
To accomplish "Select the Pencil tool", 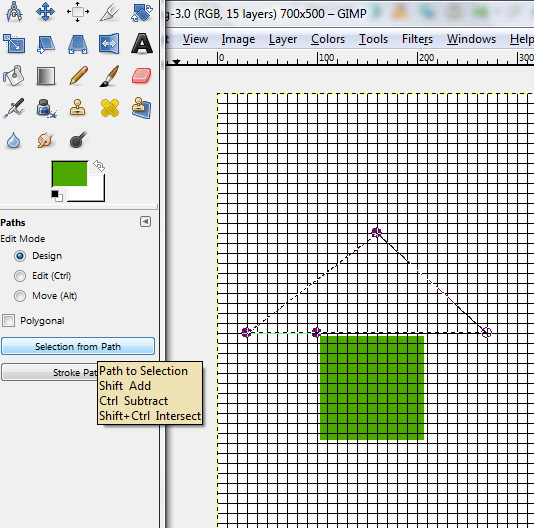I will coord(78,76).
